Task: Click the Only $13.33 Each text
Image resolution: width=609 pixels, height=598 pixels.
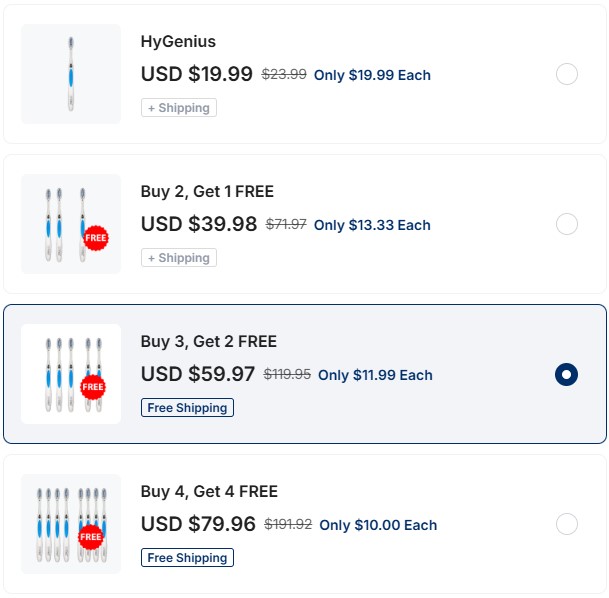Action: click(372, 225)
